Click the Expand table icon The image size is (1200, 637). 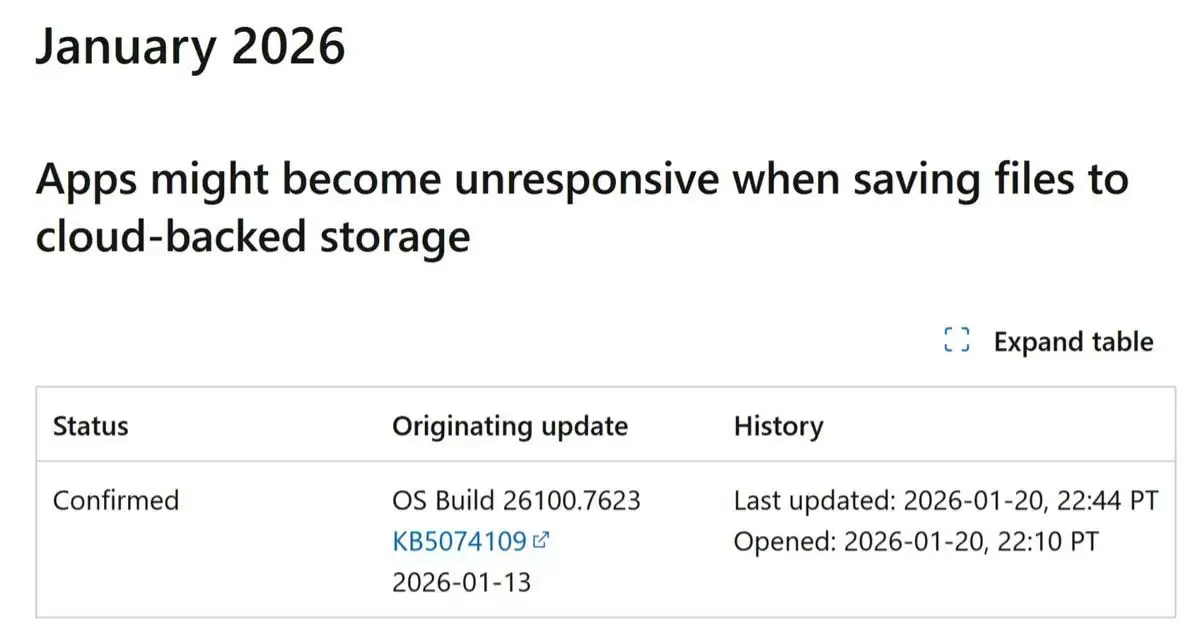point(958,340)
